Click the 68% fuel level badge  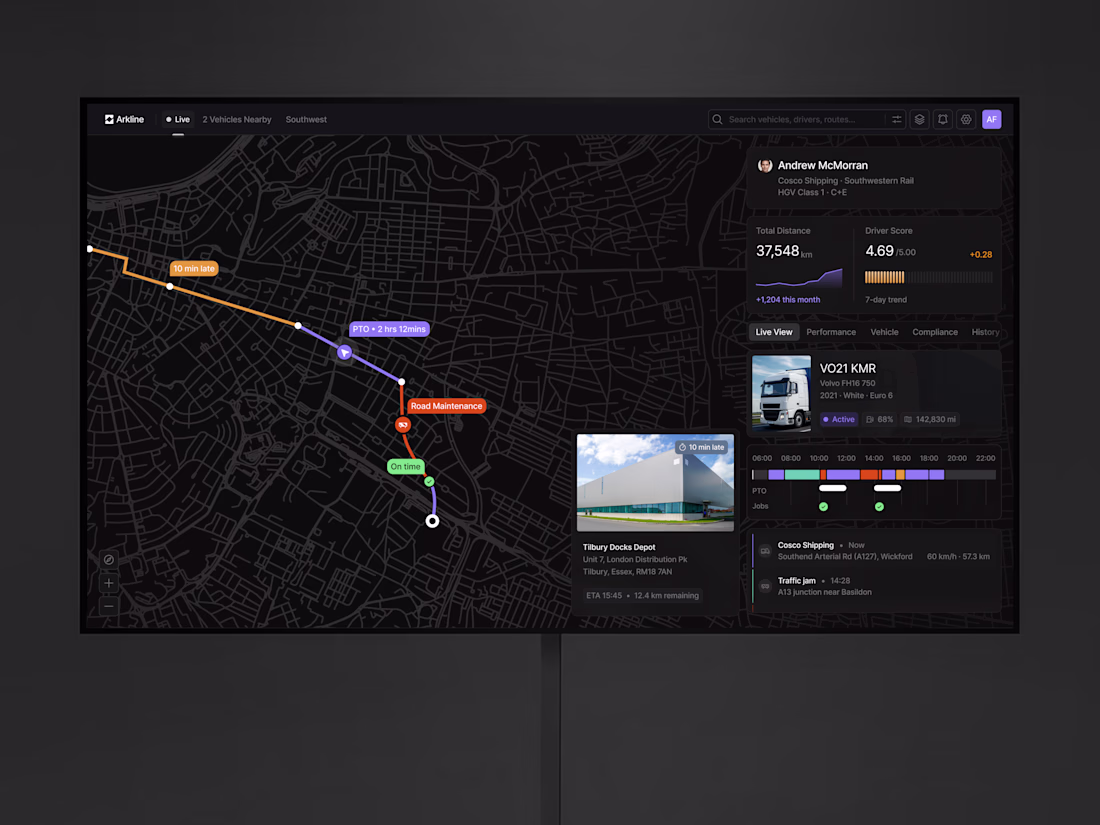(x=880, y=420)
